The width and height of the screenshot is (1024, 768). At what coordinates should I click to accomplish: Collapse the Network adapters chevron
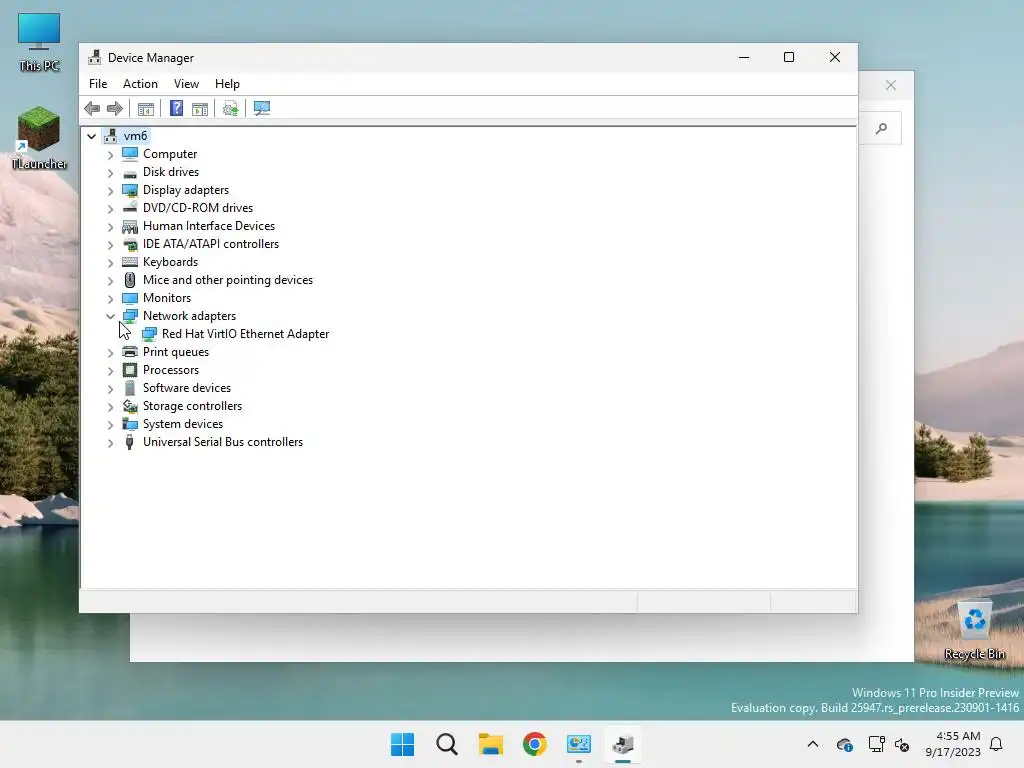point(110,316)
